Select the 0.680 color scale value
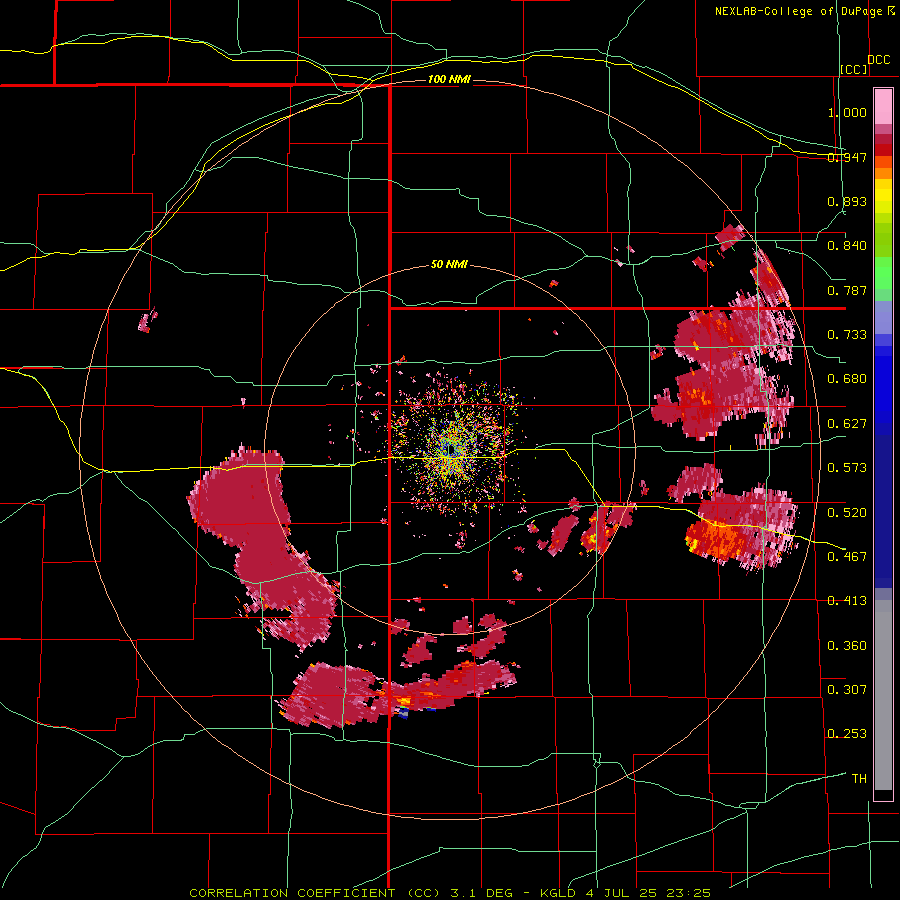Viewport: 900px width, 900px height. pos(847,379)
